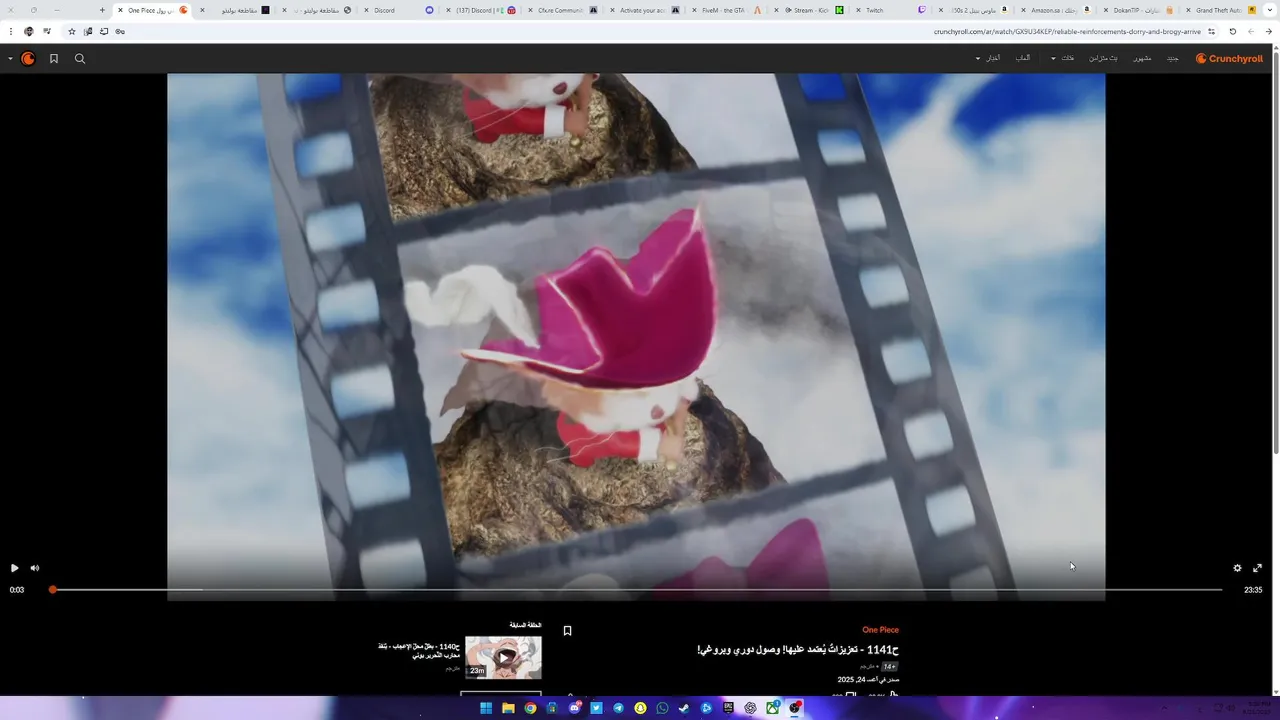This screenshot has height=720, width=1280.
Task: Mute the video player volume
Action: [35, 568]
